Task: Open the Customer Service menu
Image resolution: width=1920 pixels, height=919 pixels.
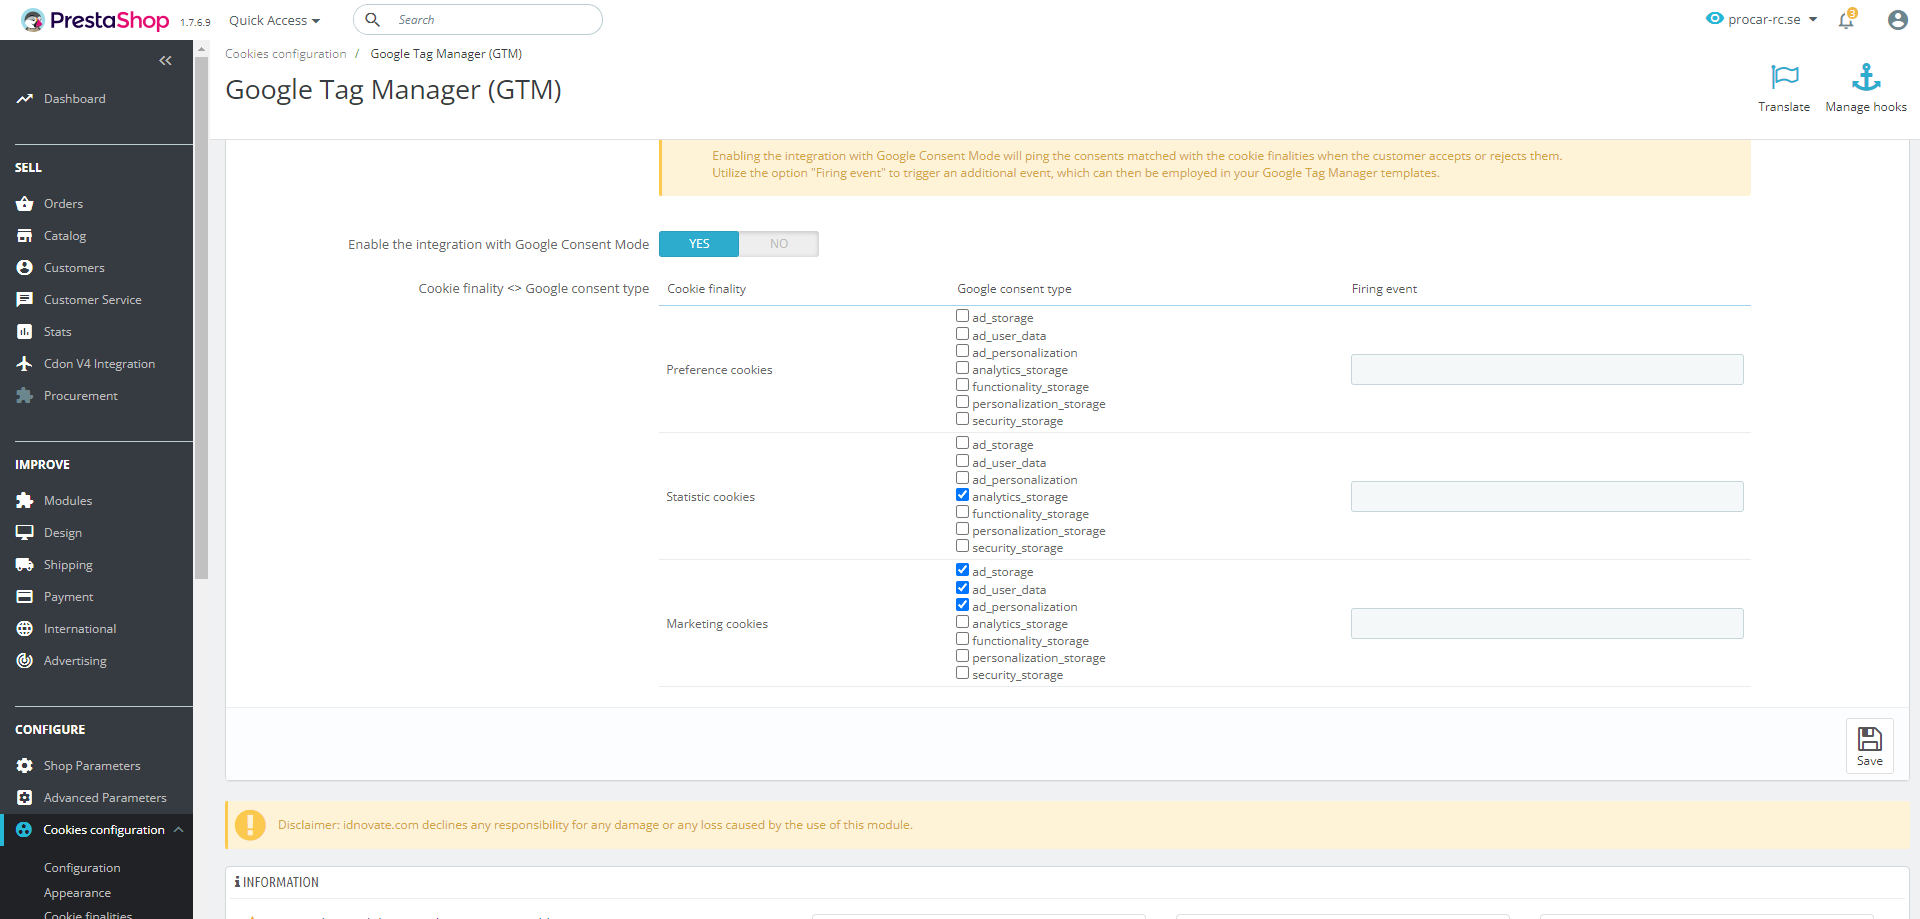Action: tap(93, 300)
